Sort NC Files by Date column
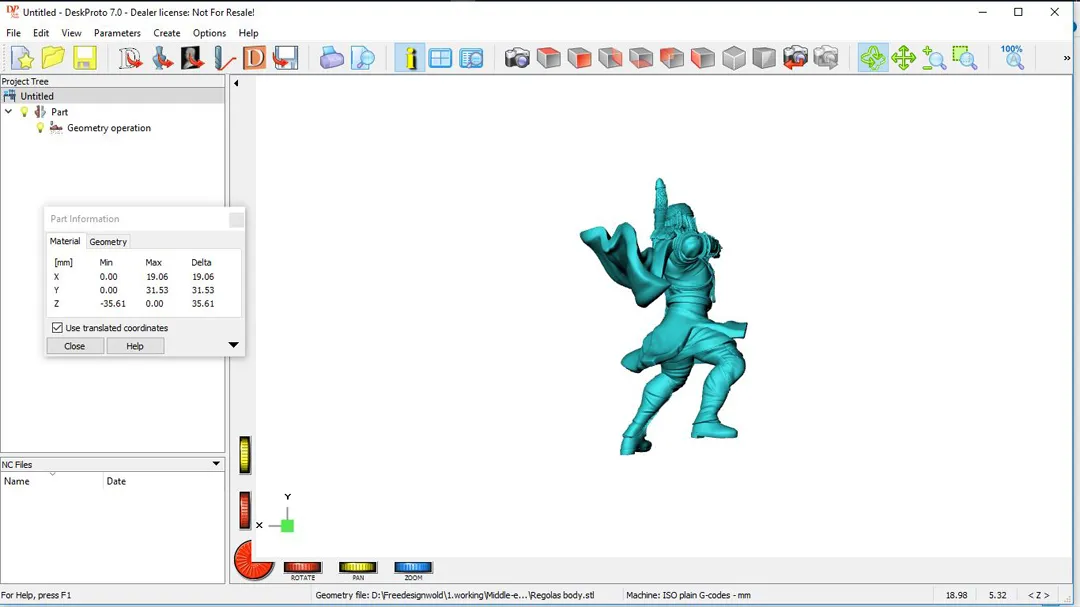 click(x=163, y=481)
